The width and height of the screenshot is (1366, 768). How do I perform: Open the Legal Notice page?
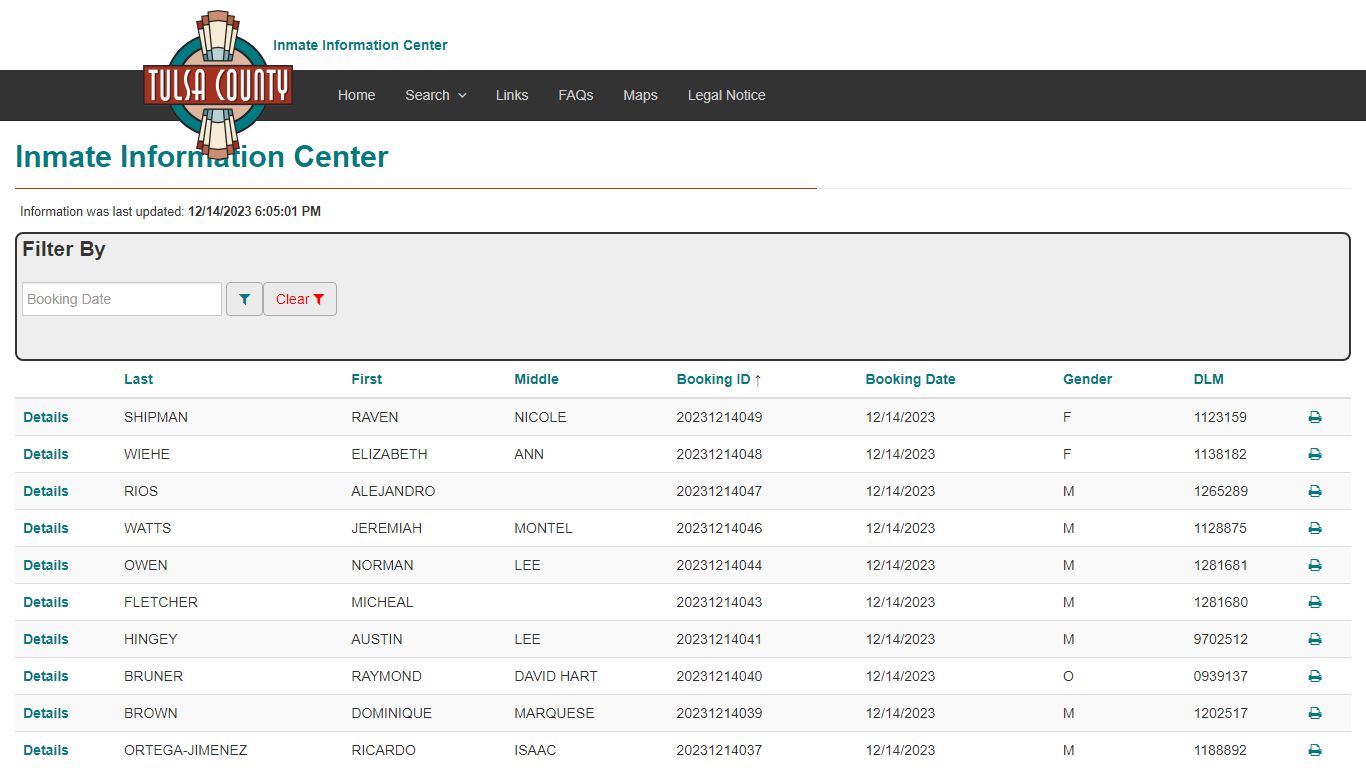(727, 95)
